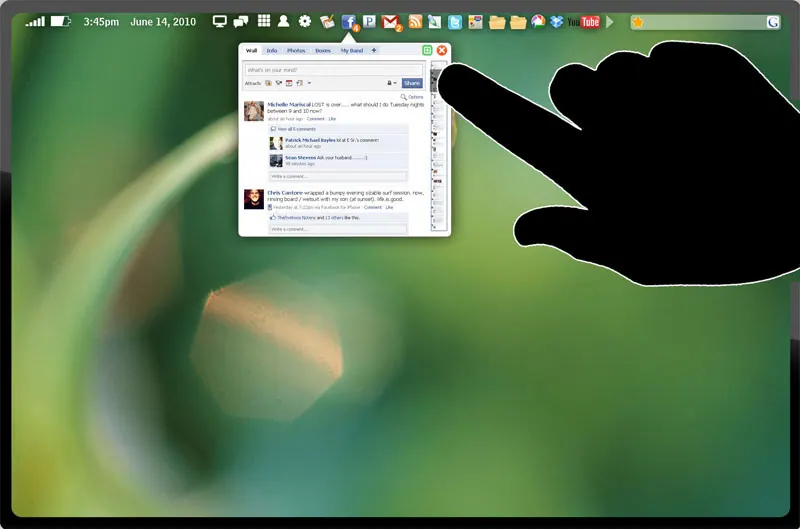
Task: Switch to the Boxes tab
Action: 323,51
